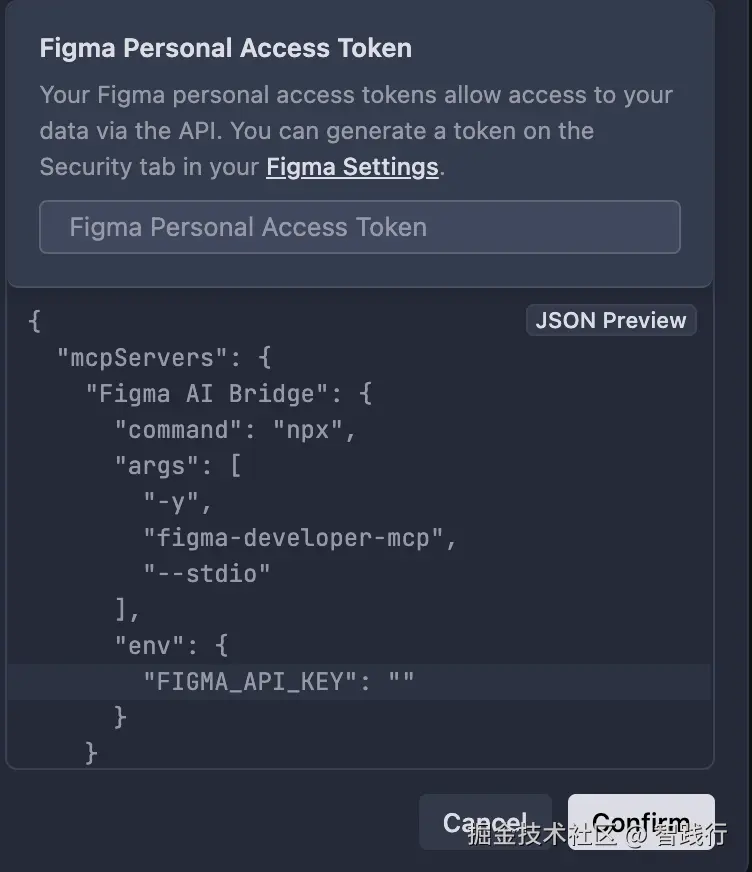Click the "env" key line
The width and height of the screenshot is (752, 872).
pyautogui.click(x=171, y=646)
